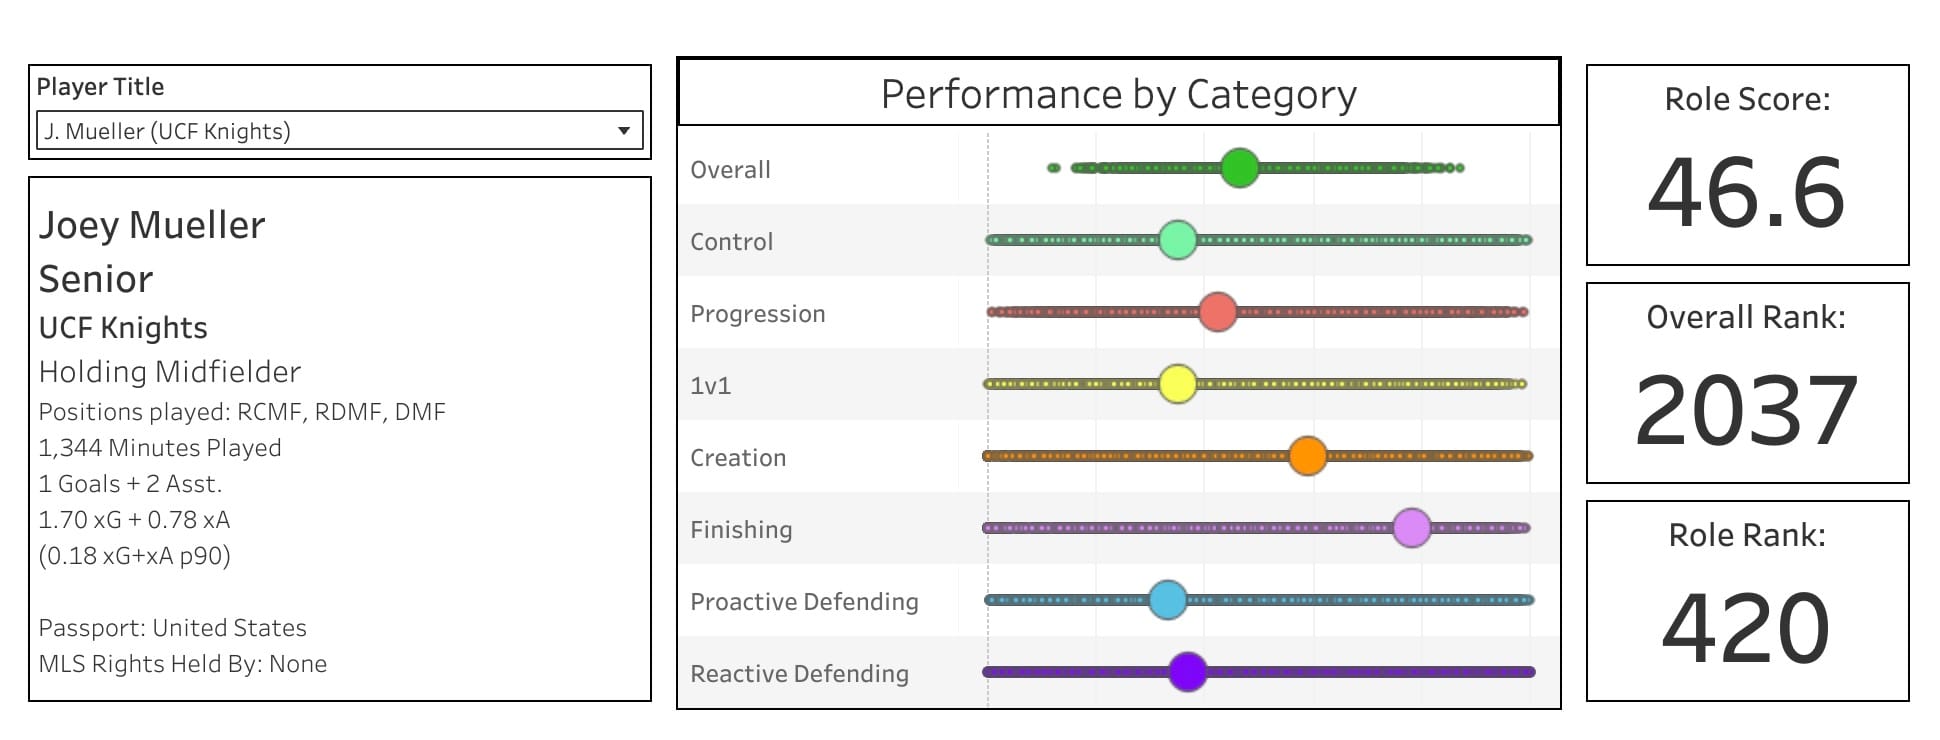Select the Creation category row label
Viewport: 1940px width, 740px height.
pos(738,458)
